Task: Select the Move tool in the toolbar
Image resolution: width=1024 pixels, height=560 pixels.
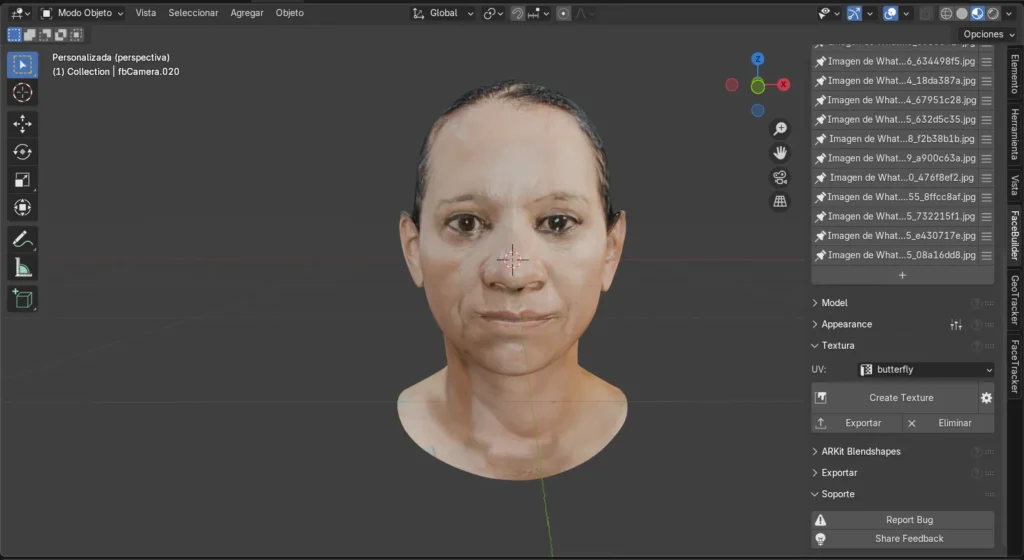Action: coord(22,124)
